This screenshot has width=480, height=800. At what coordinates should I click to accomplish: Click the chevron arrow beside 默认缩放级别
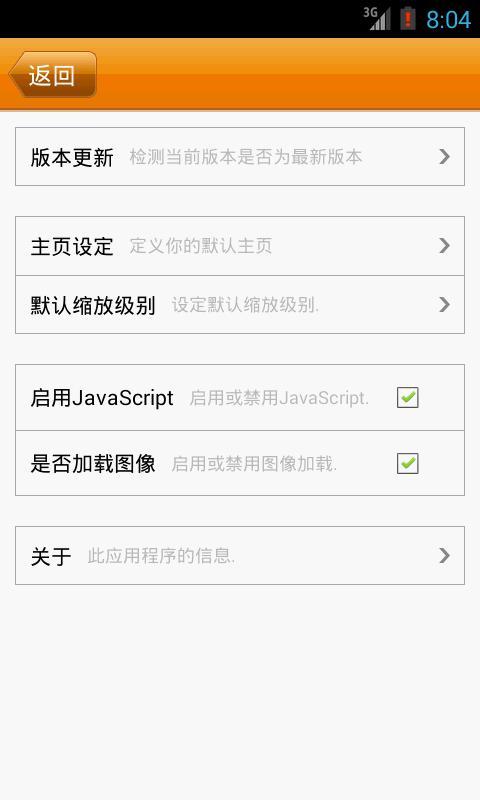(x=444, y=305)
